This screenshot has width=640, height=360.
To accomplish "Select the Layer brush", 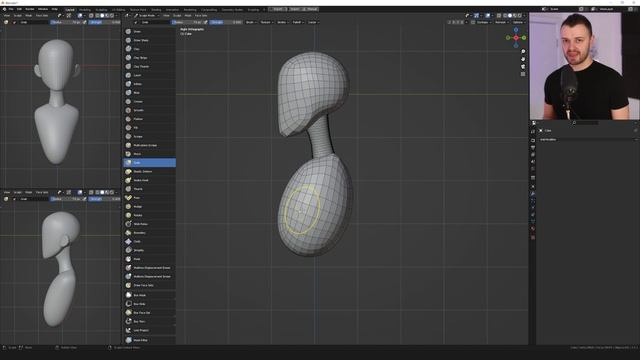I will [x=149, y=75].
